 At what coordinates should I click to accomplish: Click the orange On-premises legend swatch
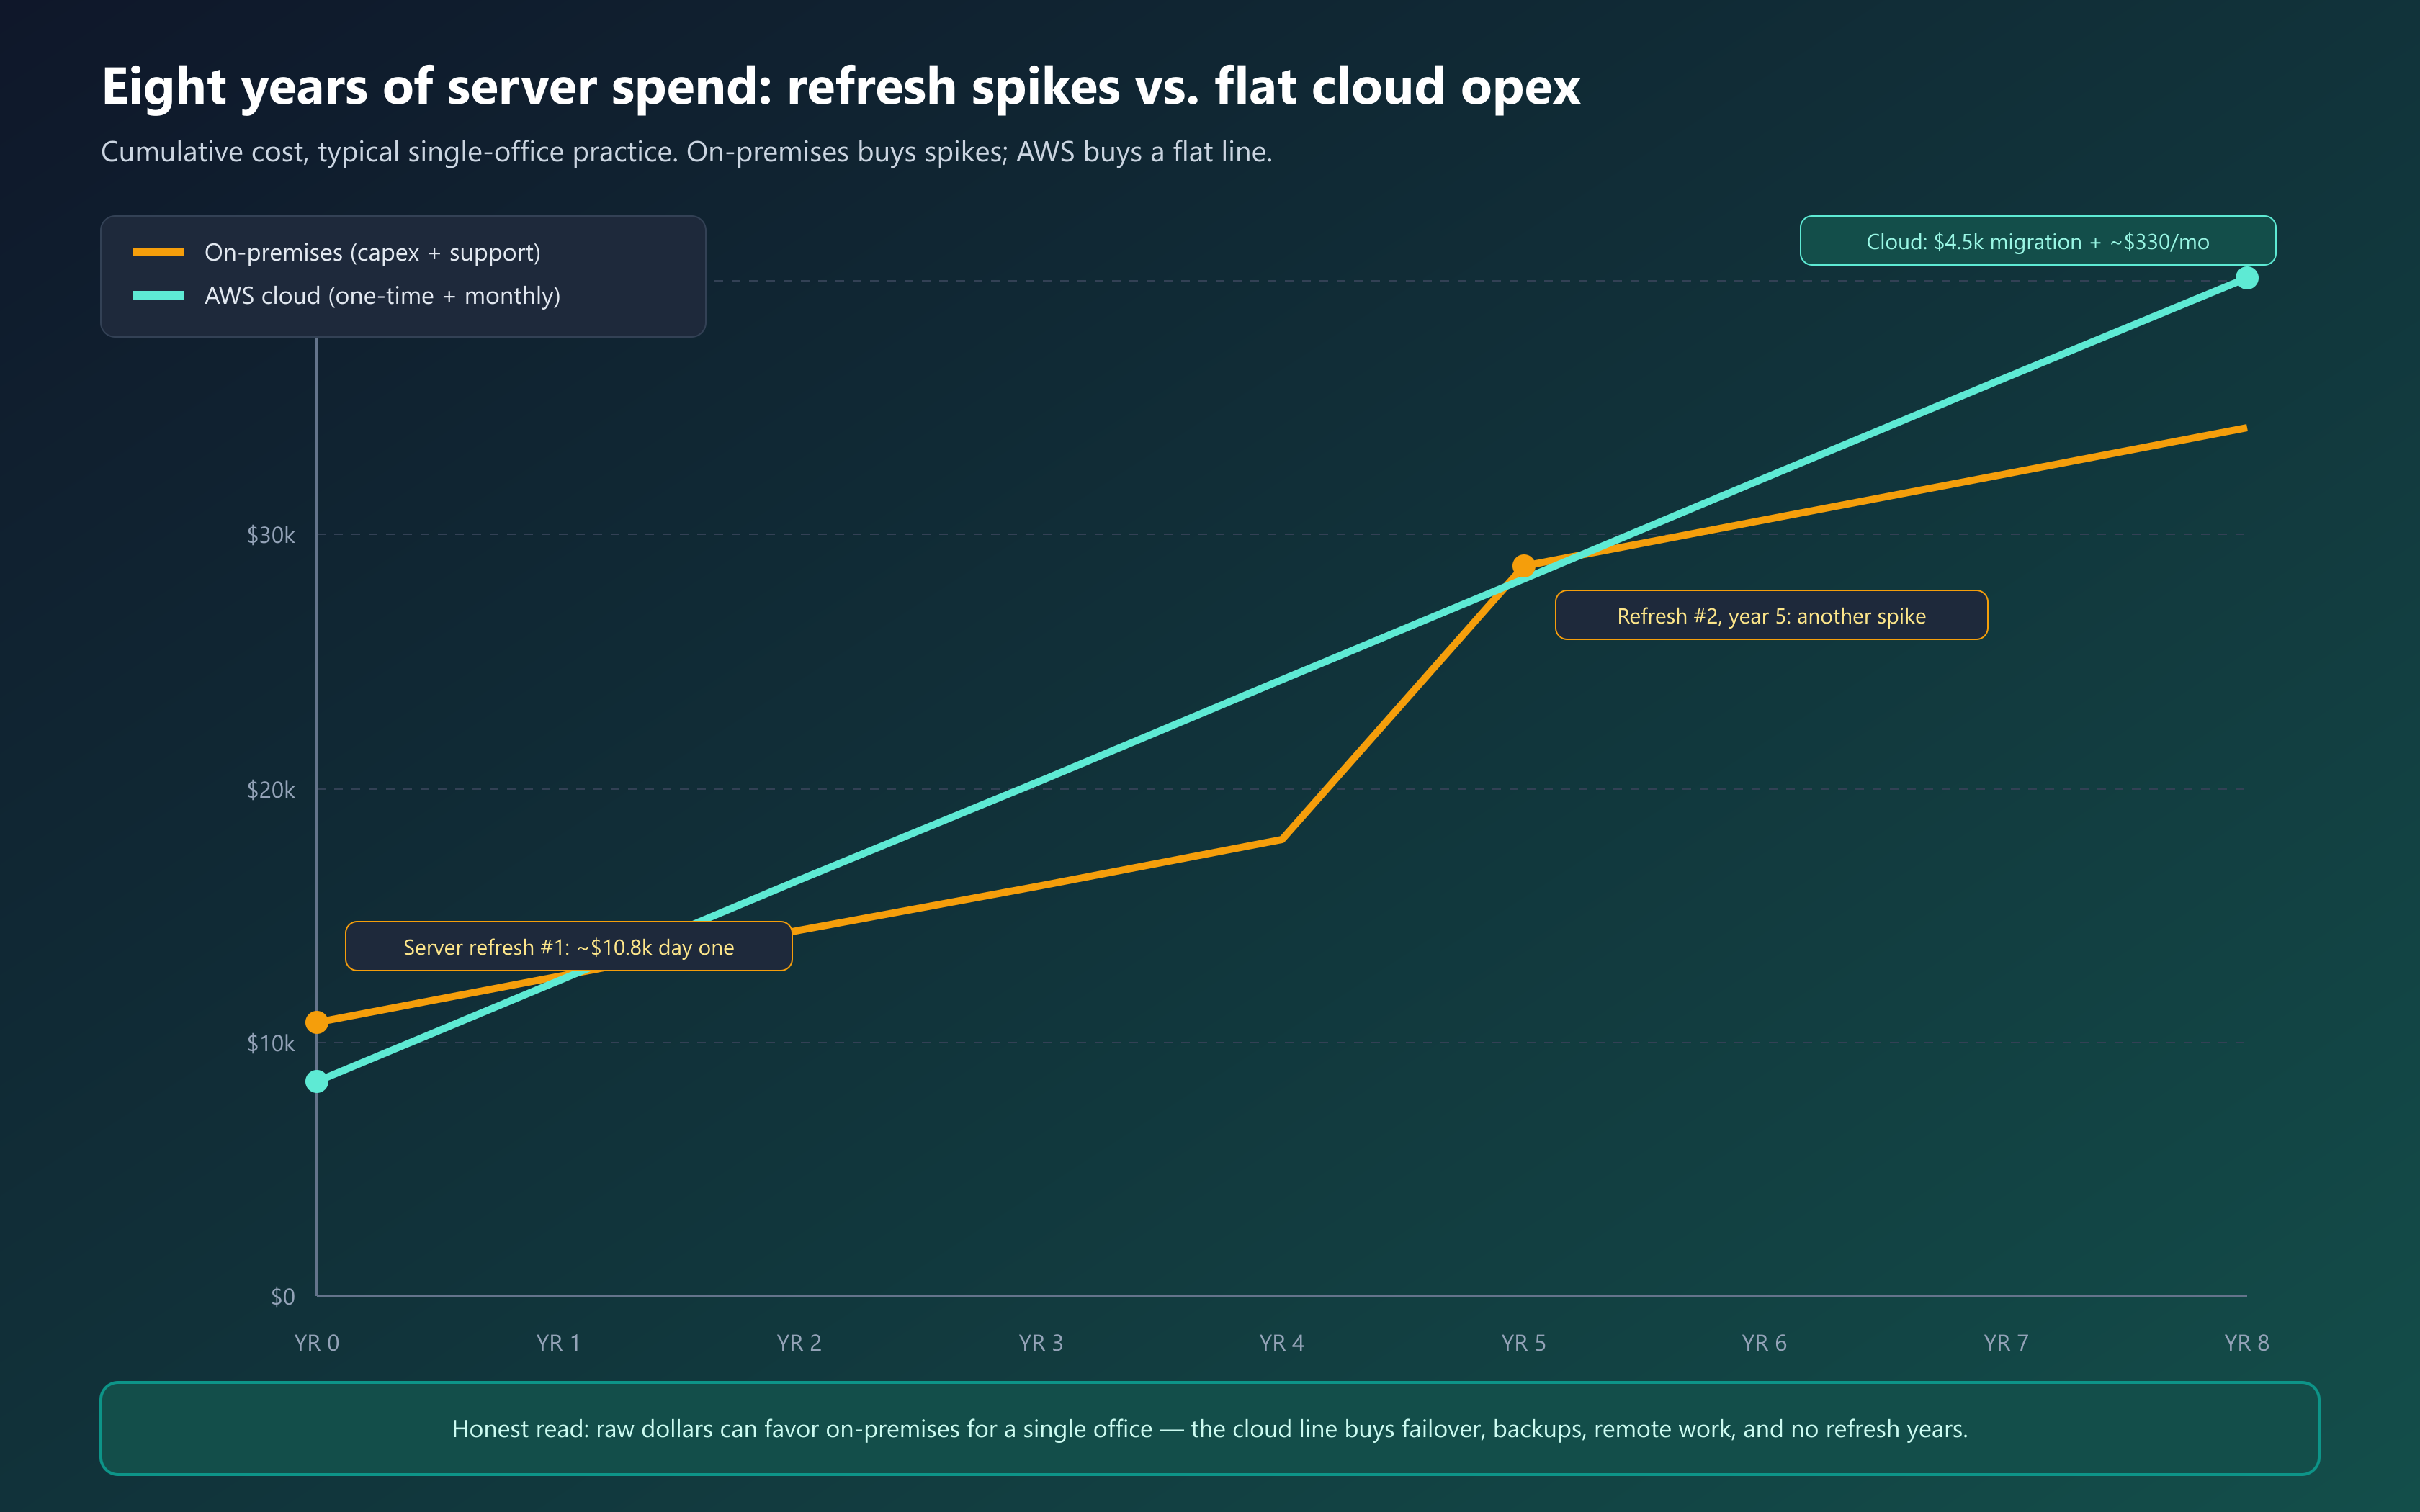point(158,252)
